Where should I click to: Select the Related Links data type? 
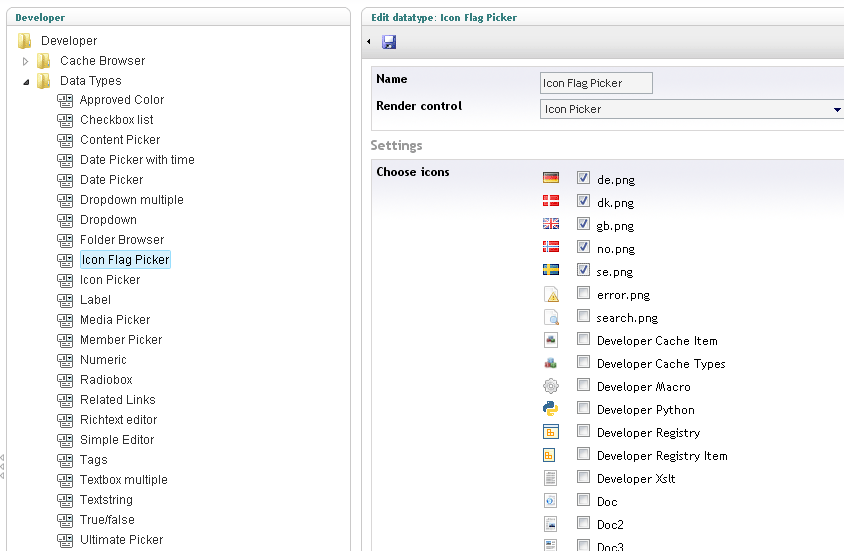(x=118, y=400)
